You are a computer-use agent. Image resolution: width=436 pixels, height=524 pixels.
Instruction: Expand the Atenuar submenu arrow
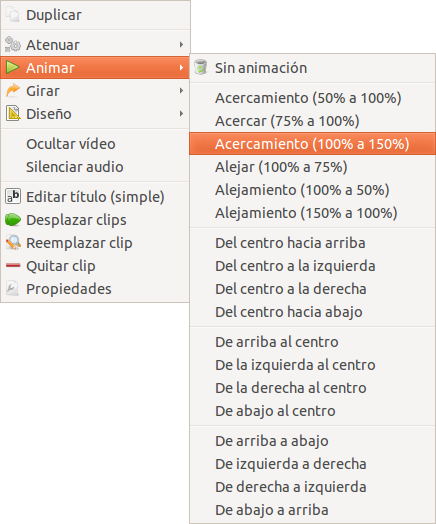point(181,44)
